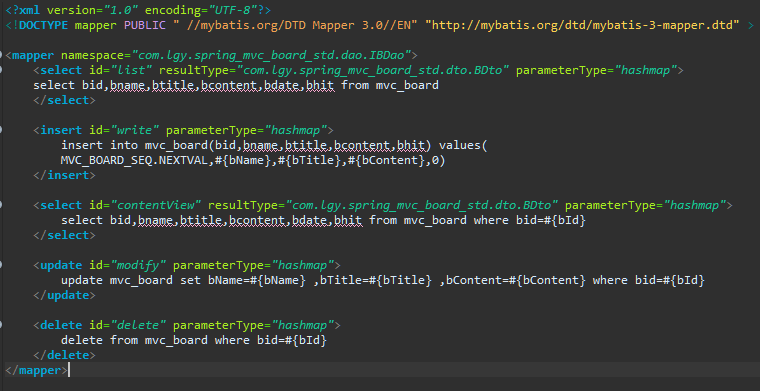This screenshot has width=760, height=391.
Task: Click the closing mapper tag
Action: (x=36, y=371)
